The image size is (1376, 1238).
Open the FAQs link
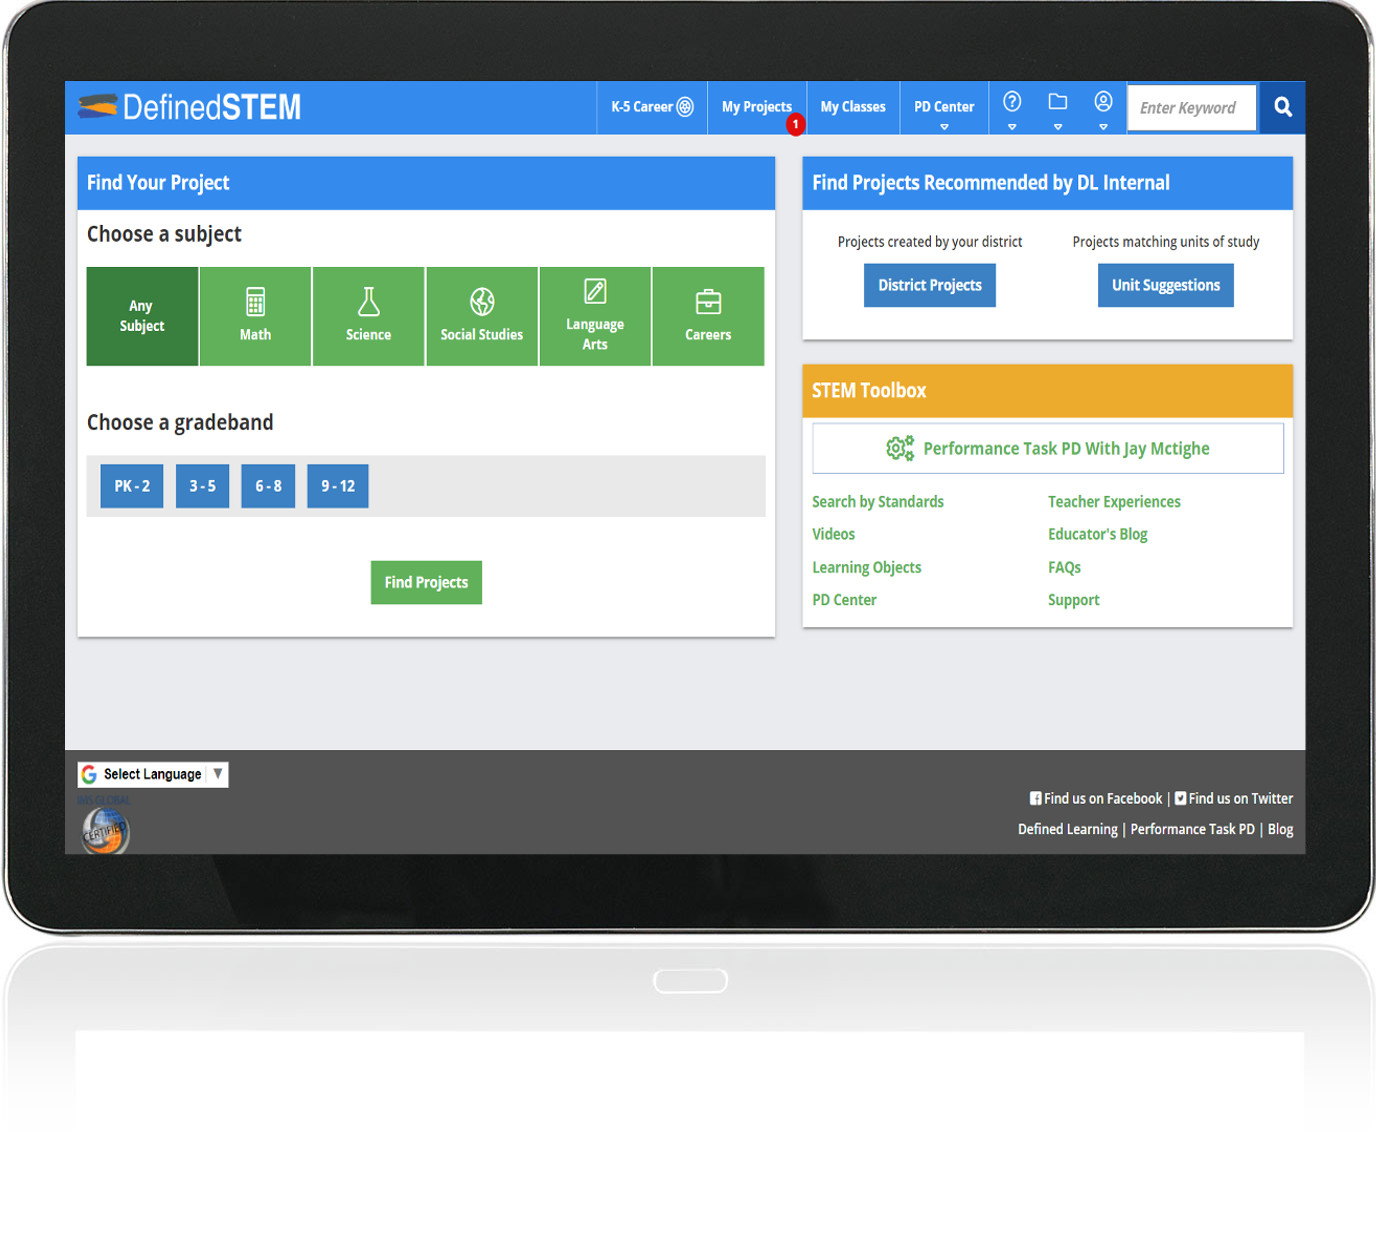tap(1064, 567)
